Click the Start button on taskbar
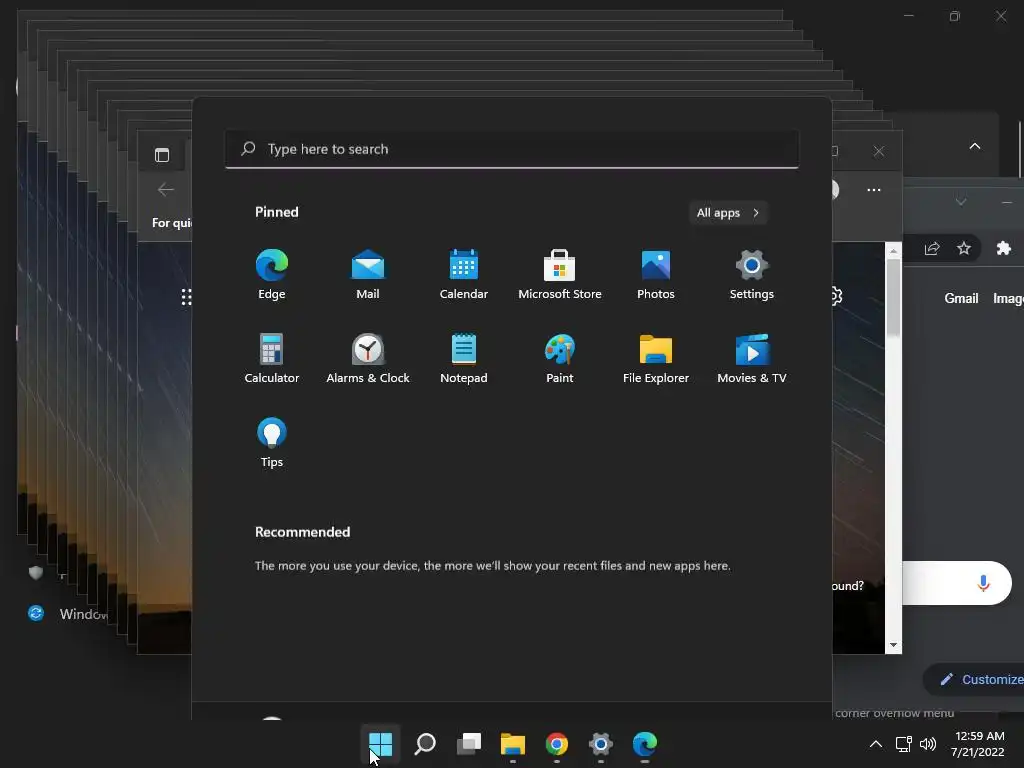 [381, 744]
